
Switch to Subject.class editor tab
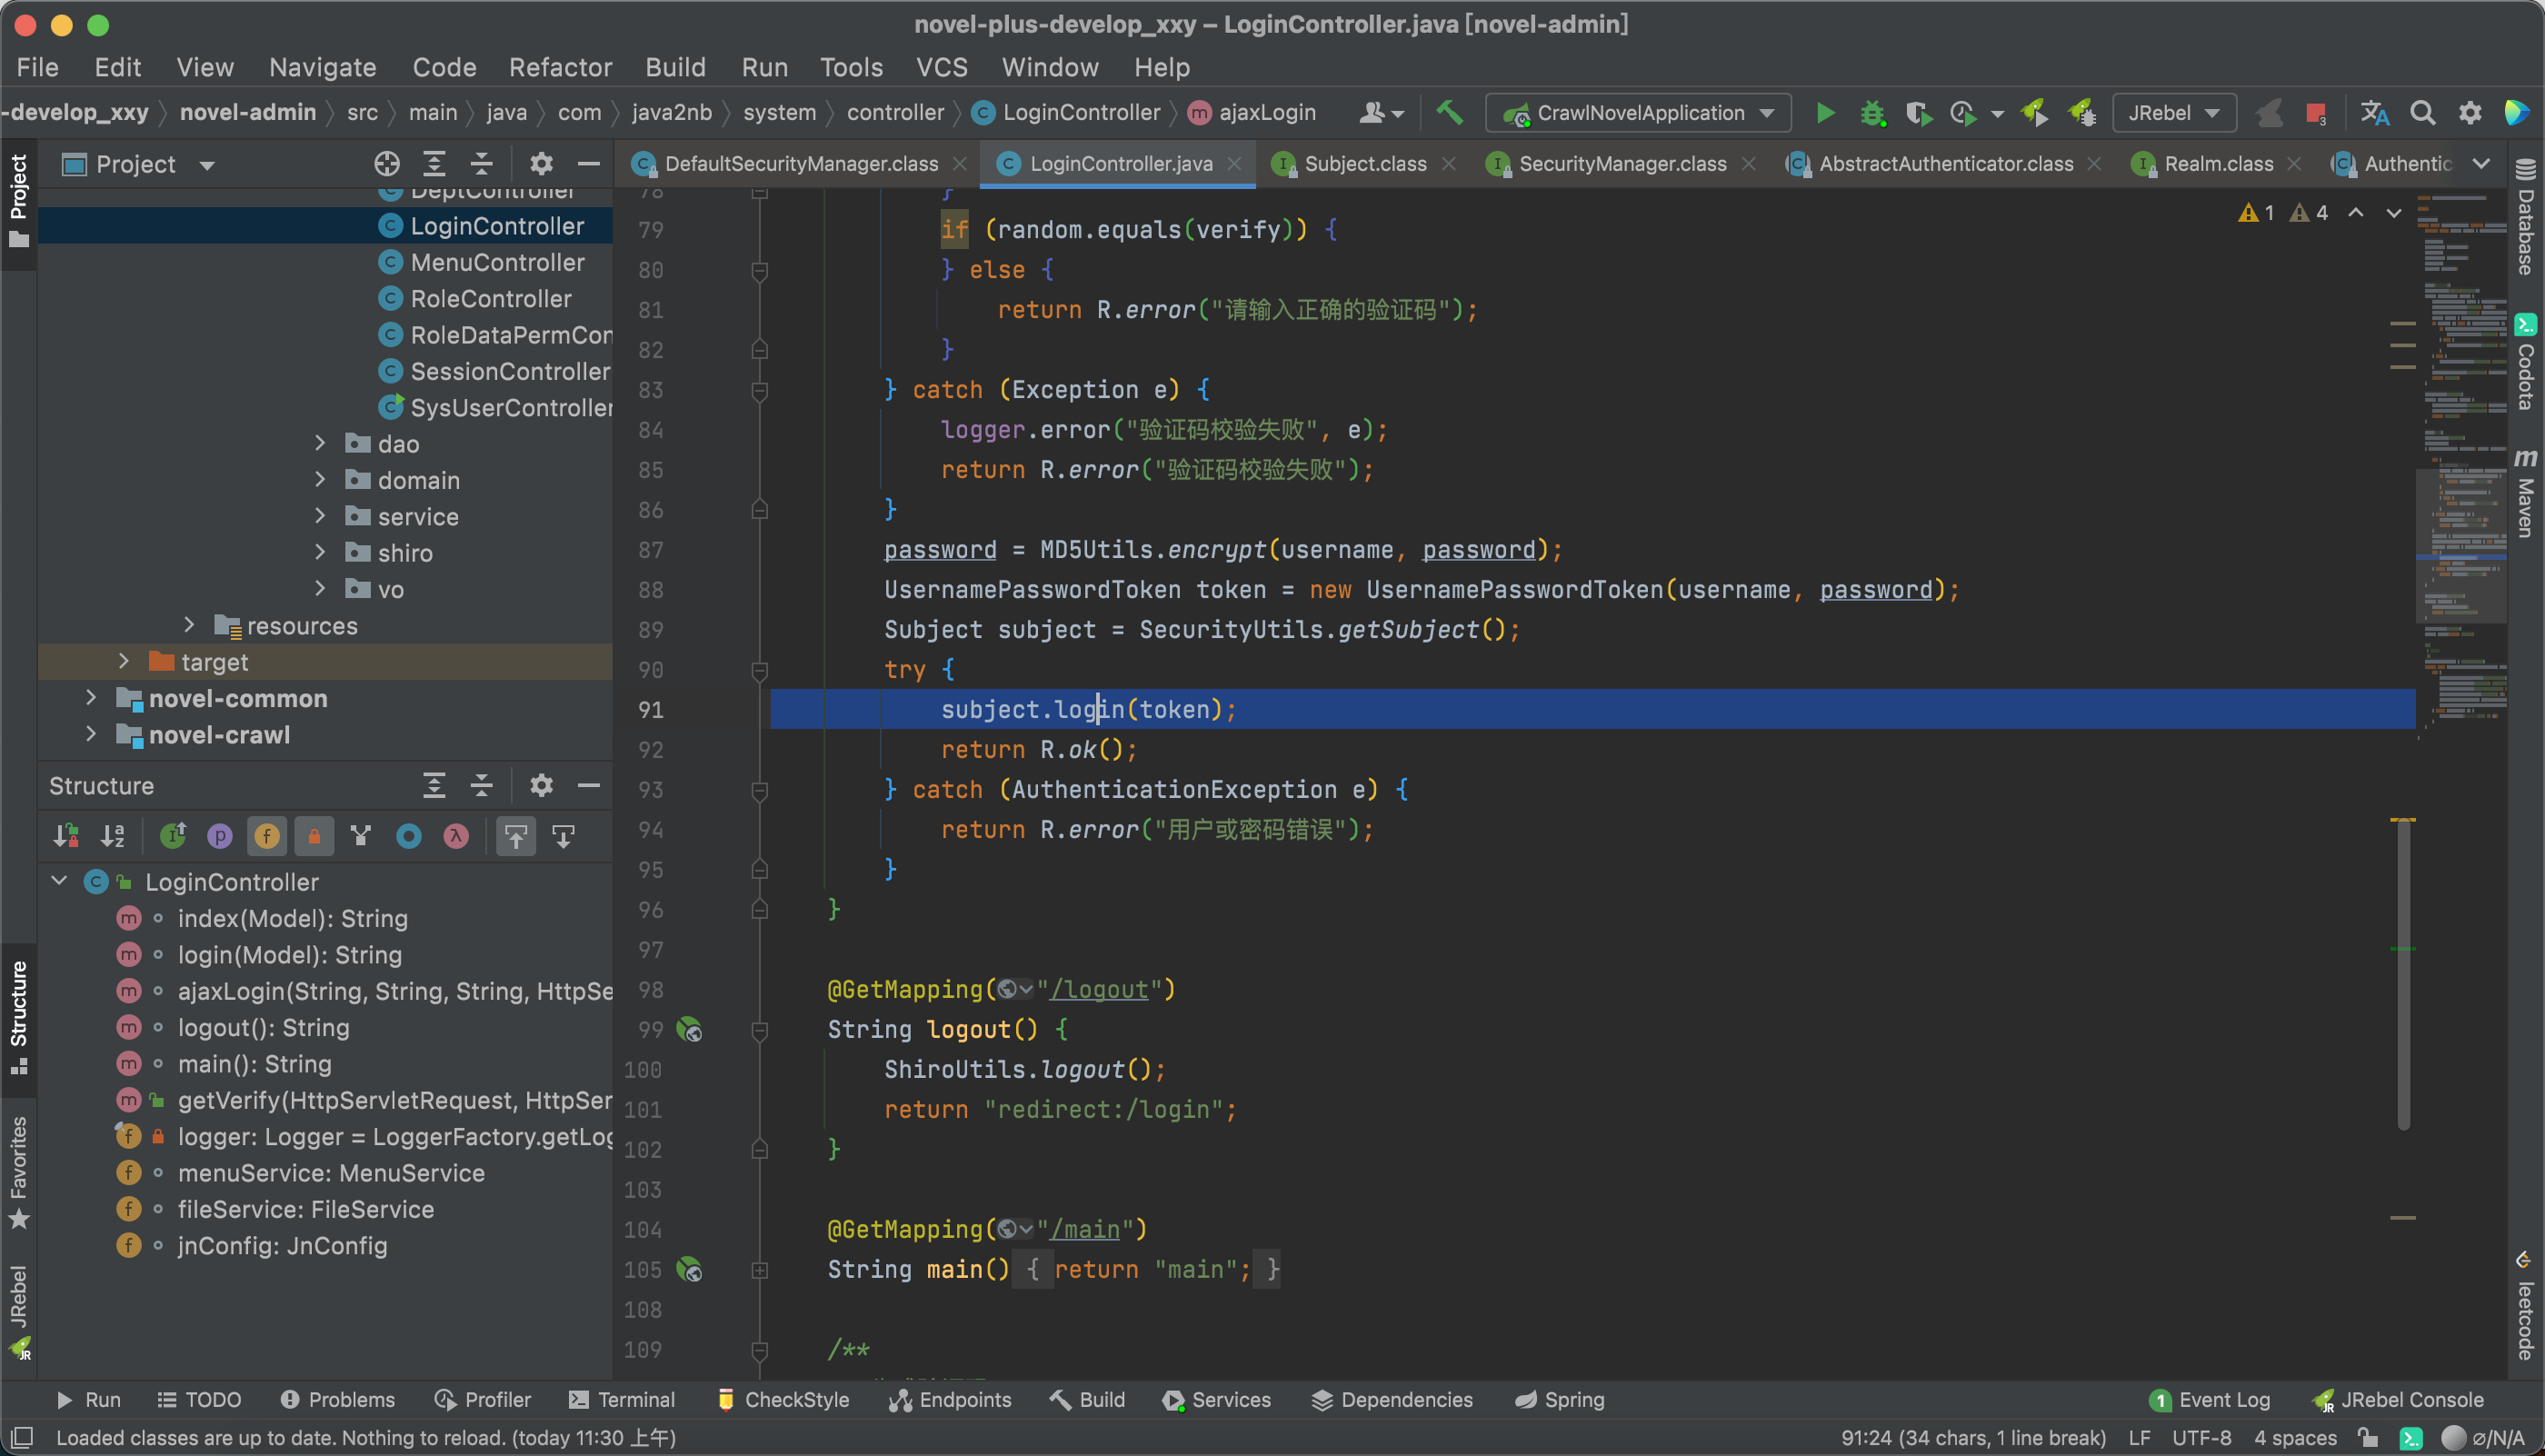[1364, 164]
